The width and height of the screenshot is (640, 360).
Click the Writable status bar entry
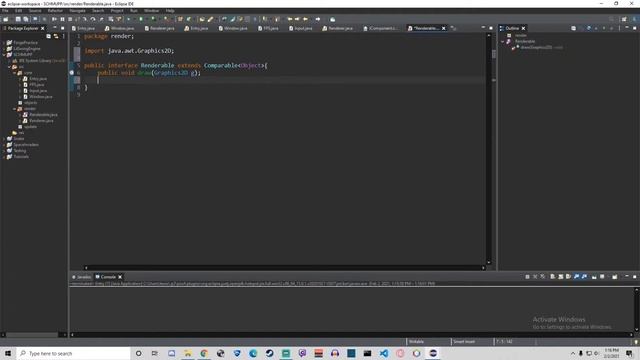416,342
